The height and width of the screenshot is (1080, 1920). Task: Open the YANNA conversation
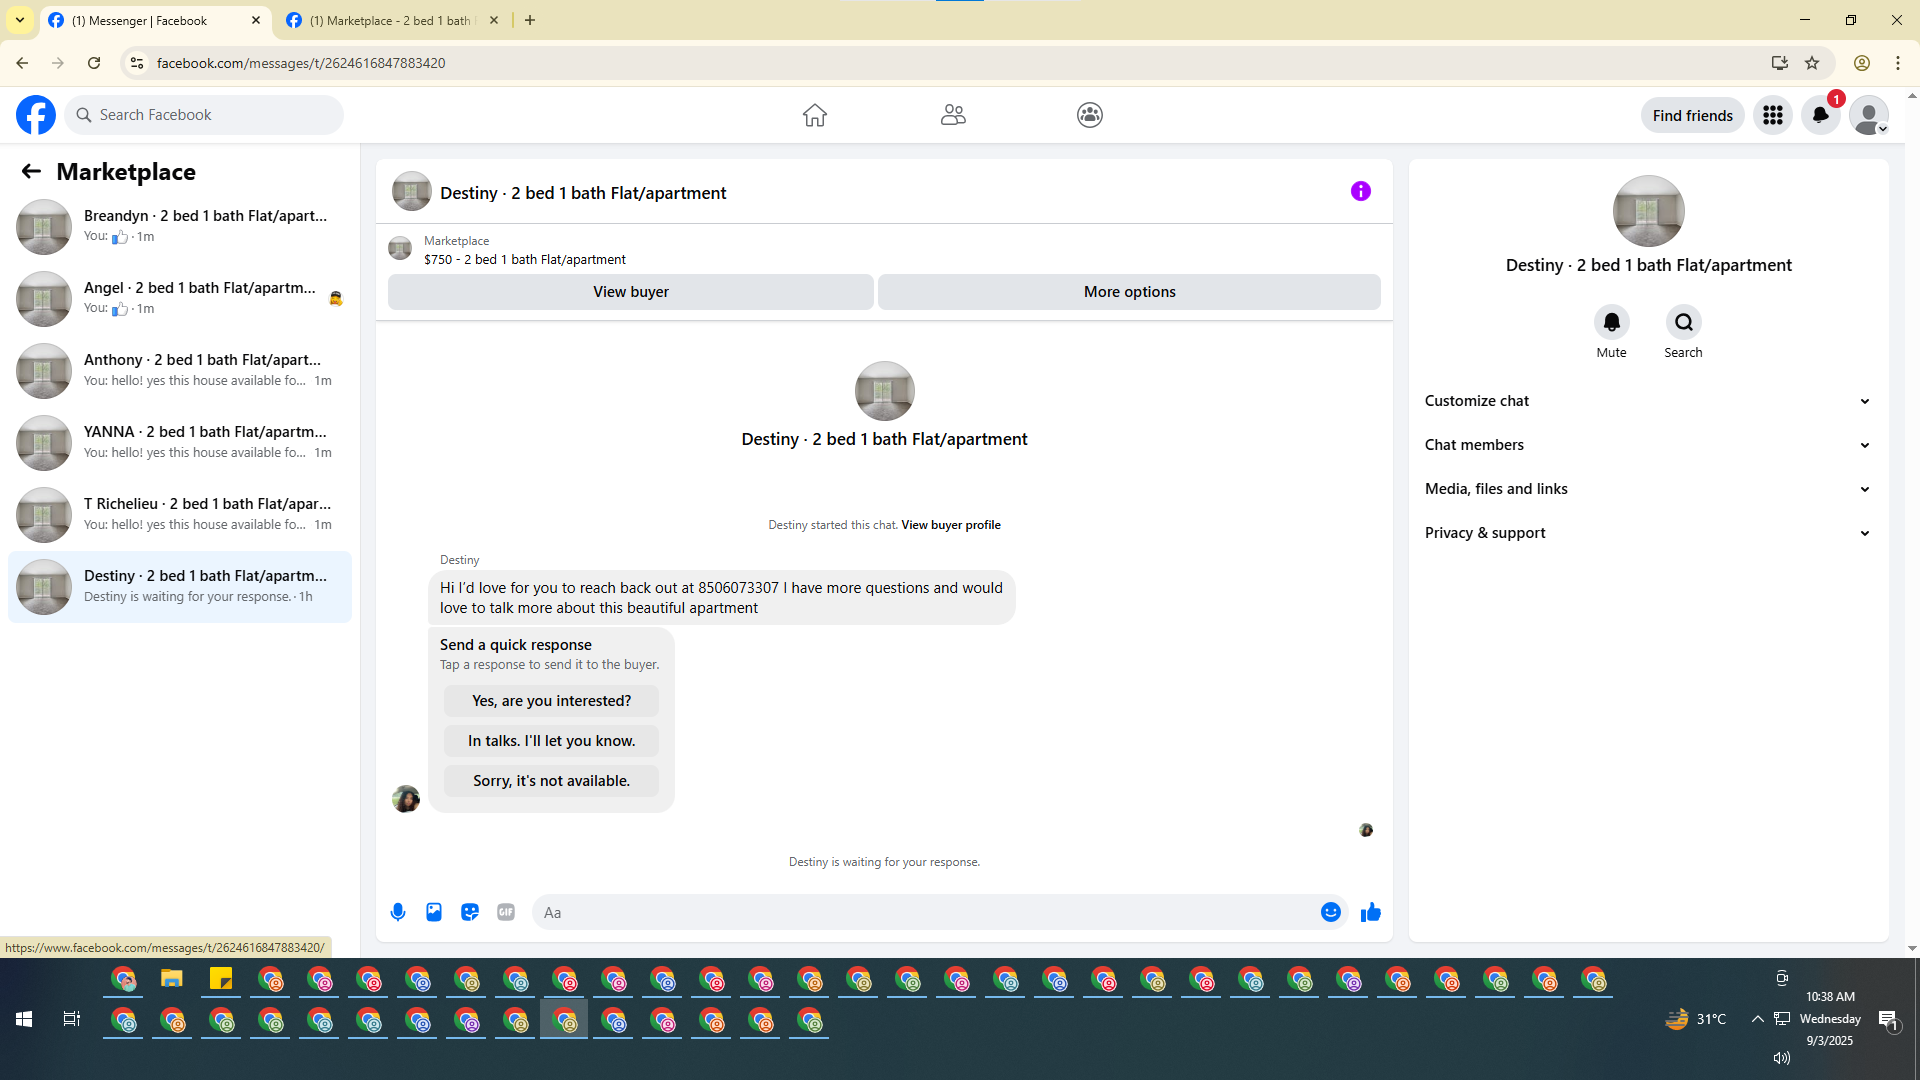pos(180,443)
